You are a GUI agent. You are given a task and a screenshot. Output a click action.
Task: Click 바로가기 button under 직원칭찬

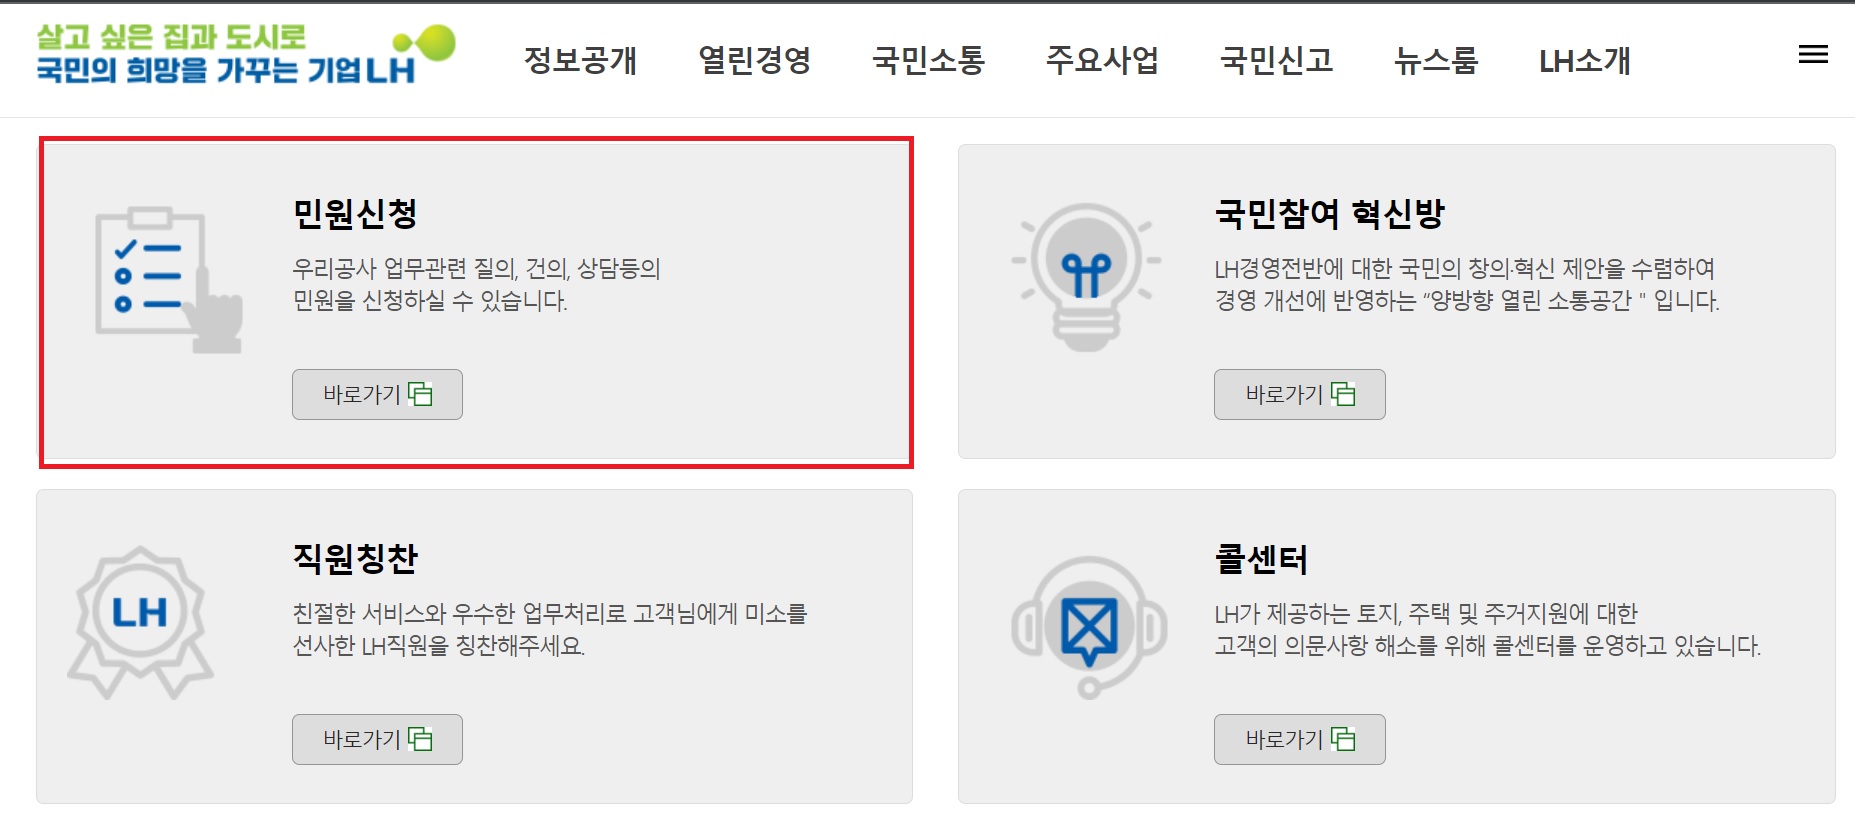(x=377, y=739)
